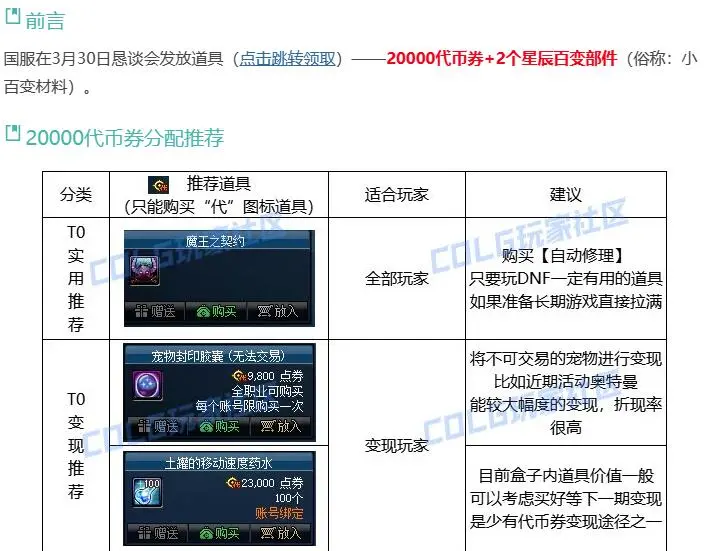
Task: Click the 土罐的移动速度药水 title
Action: tap(218, 463)
